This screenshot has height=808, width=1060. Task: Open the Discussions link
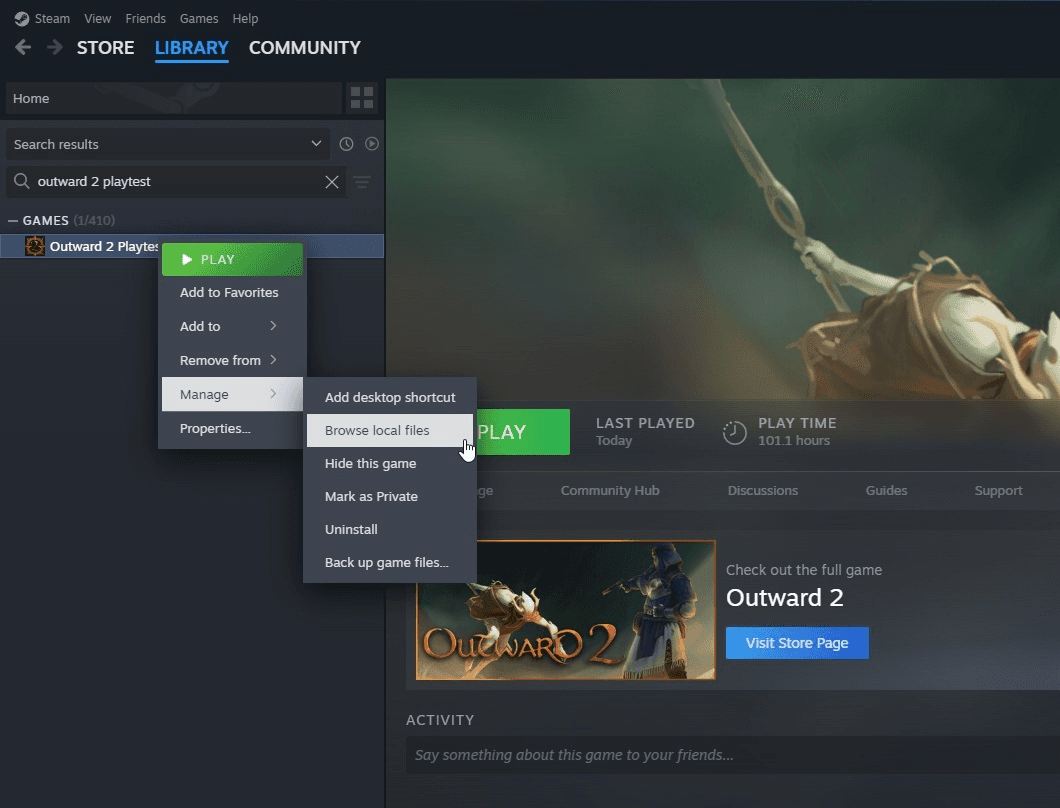(763, 491)
